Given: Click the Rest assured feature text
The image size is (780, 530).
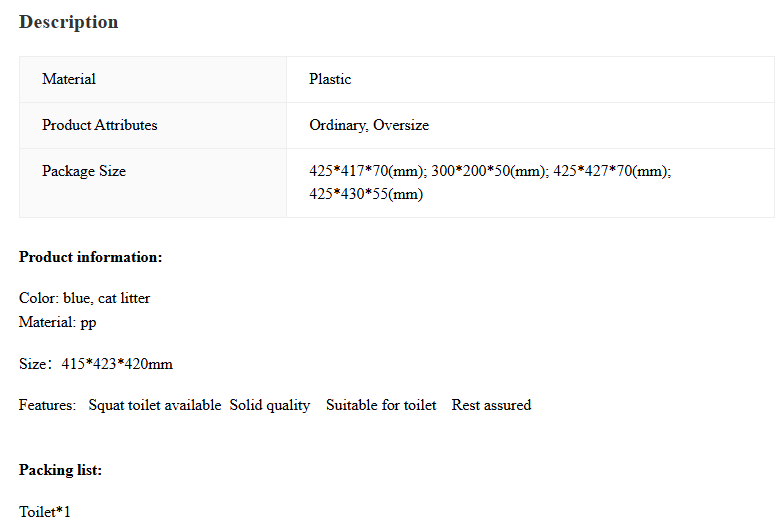Looking at the screenshot, I should point(491,405).
